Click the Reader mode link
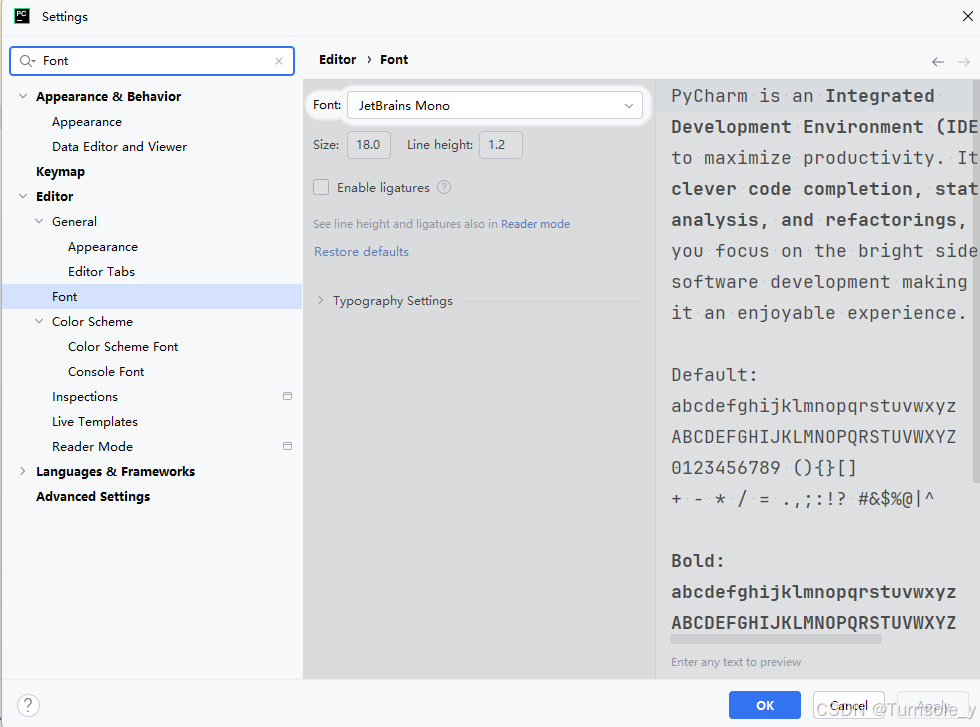 tap(536, 224)
